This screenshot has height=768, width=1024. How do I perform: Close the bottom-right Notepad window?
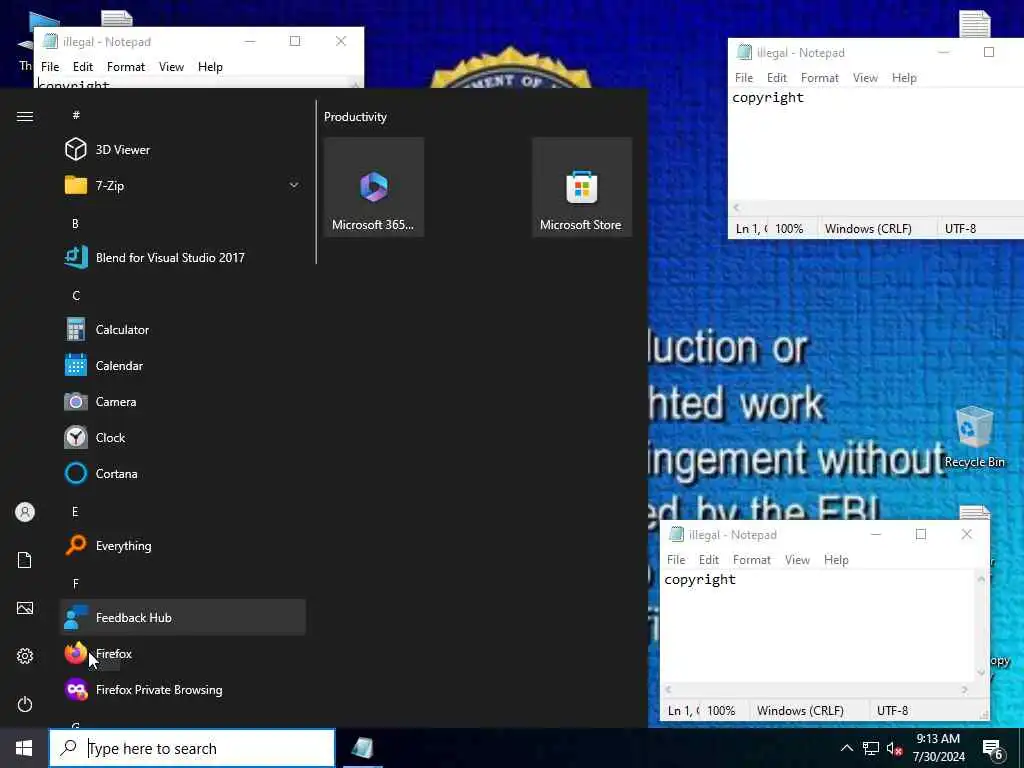tap(967, 534)
